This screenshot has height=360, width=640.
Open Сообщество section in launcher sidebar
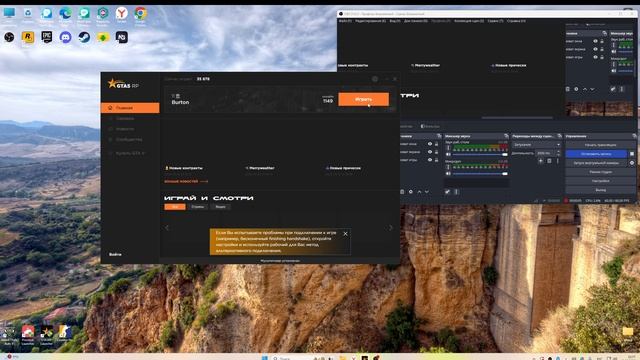(130, 140)
